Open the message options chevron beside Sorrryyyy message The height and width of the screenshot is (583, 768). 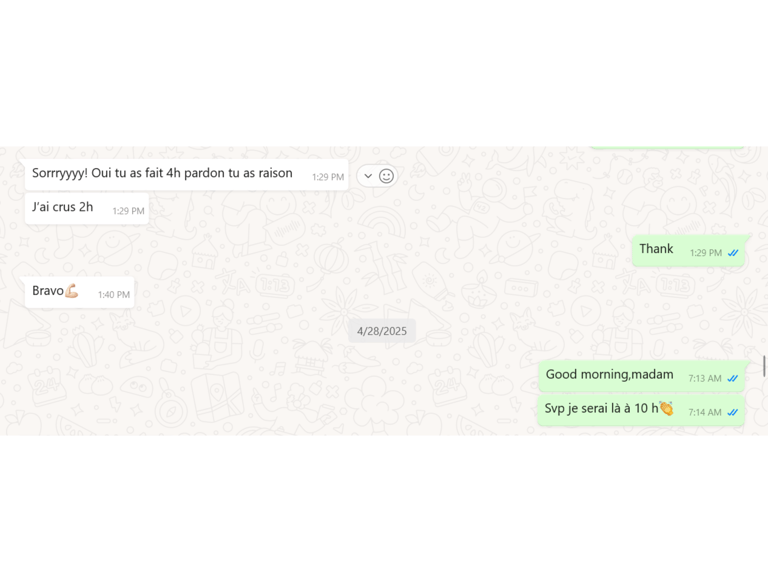368,176
